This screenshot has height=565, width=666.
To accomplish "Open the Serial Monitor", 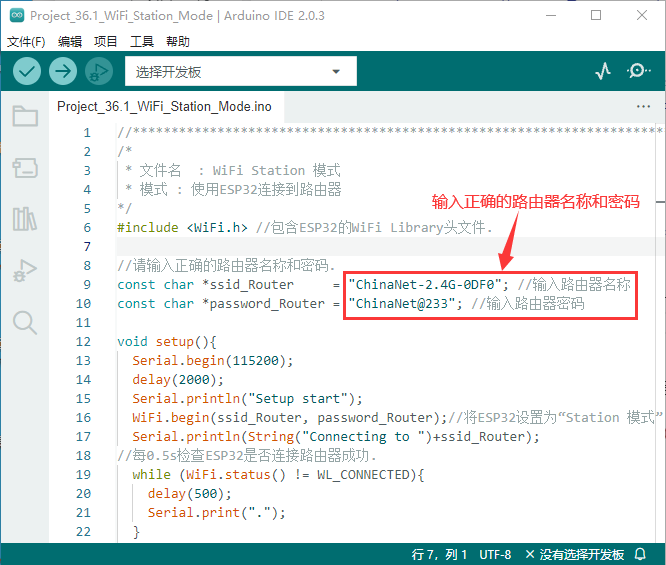I will coord(638,71).
